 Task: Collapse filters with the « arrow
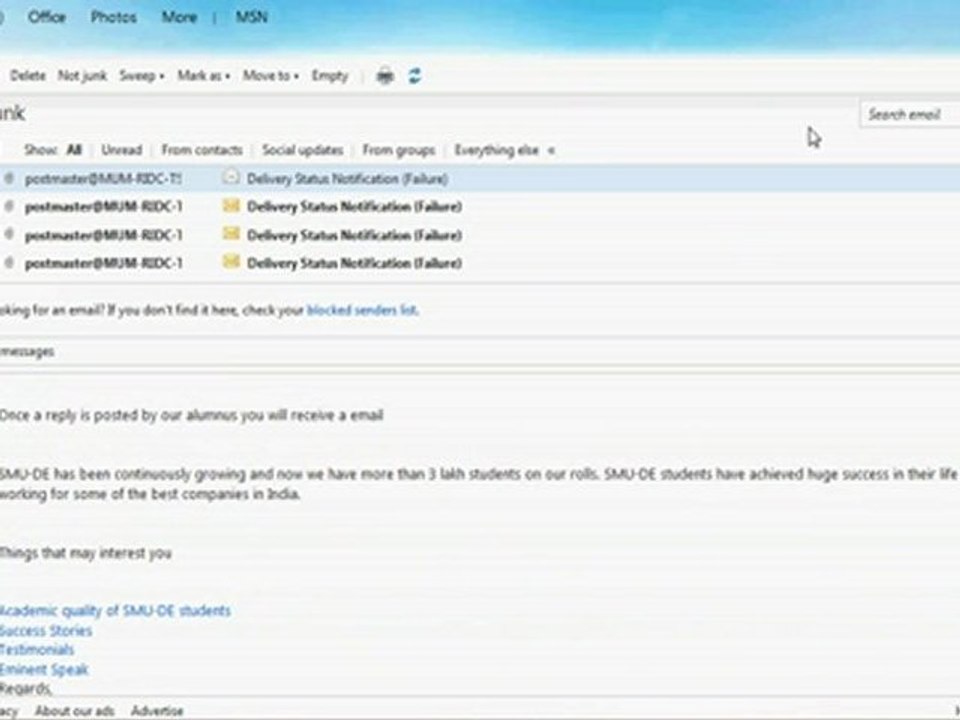point(551,151)
